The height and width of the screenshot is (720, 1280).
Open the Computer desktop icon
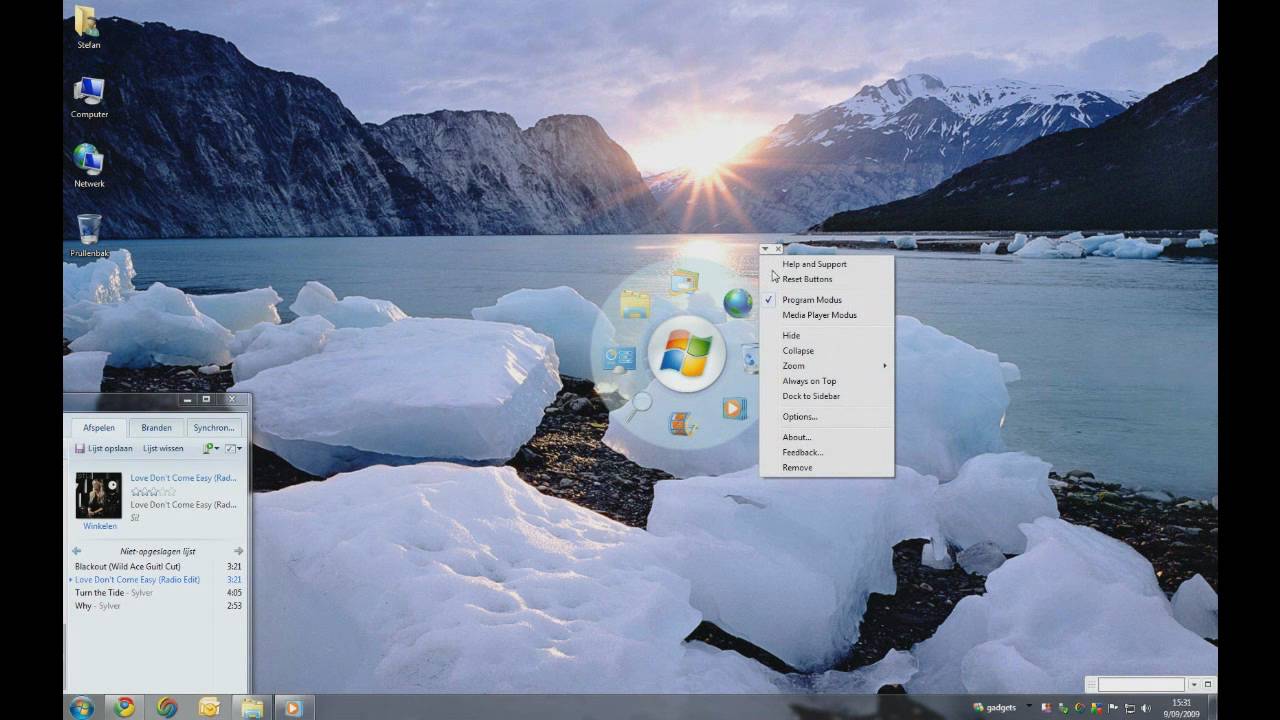coord(89,97)
